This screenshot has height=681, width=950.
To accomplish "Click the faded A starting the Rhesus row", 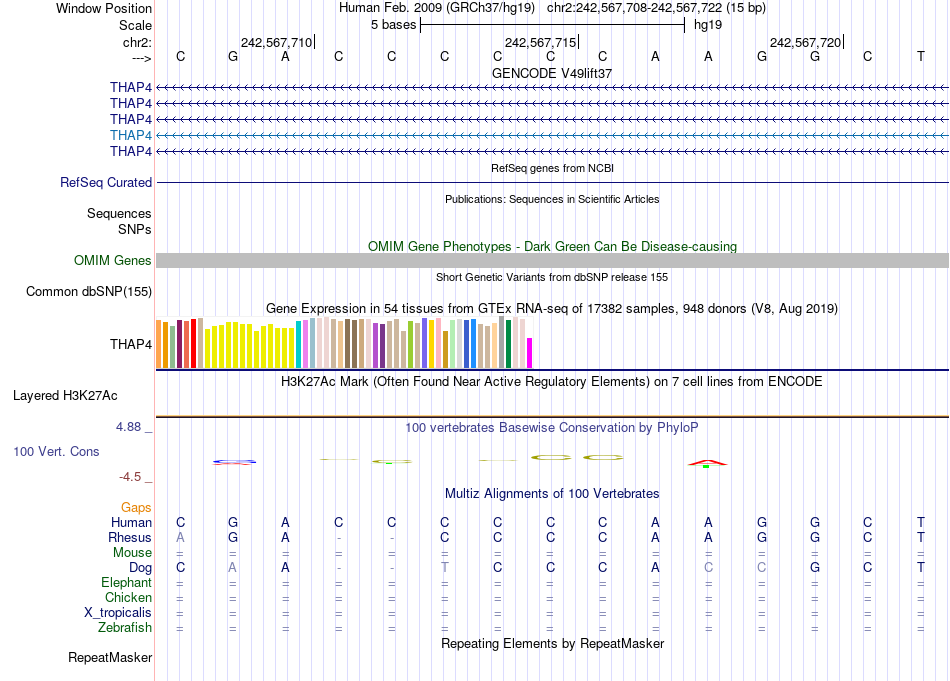I will [x=180, y=537].
